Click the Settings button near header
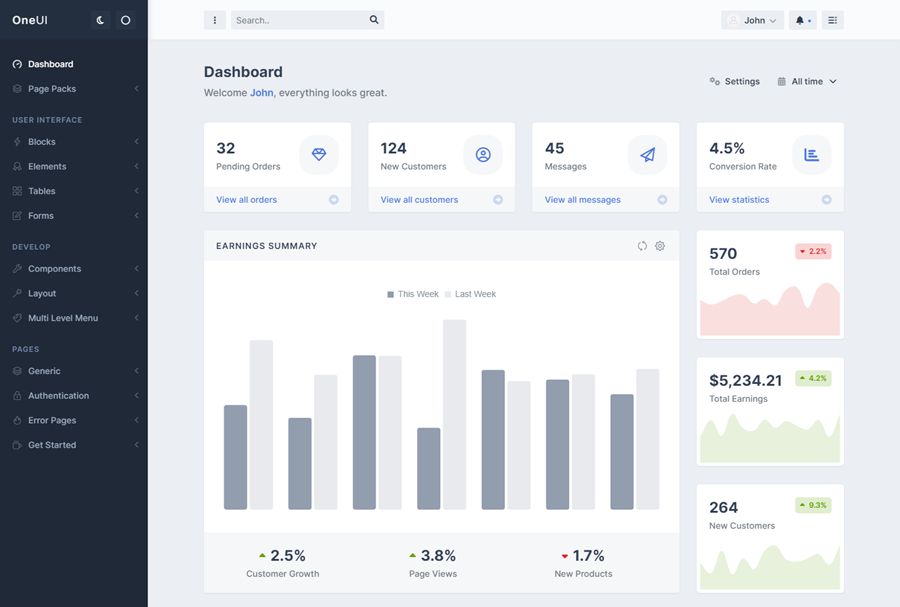This screenshot has width=900, height=607. pos(735,82)
